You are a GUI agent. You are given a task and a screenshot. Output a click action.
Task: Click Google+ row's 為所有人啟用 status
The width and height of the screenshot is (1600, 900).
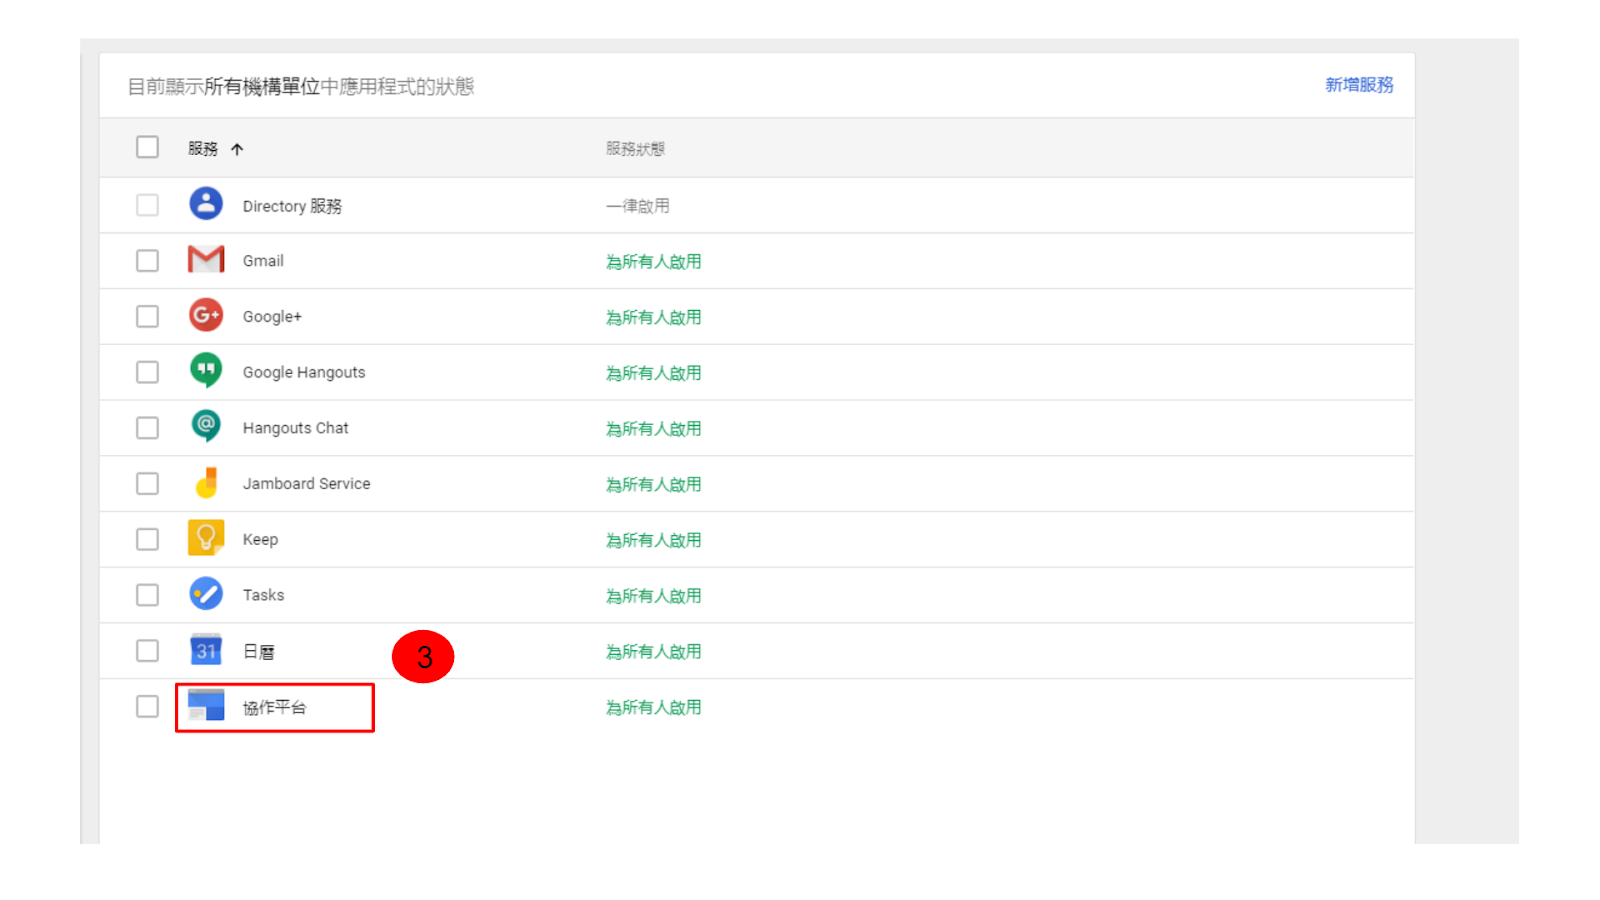point(654,318)
